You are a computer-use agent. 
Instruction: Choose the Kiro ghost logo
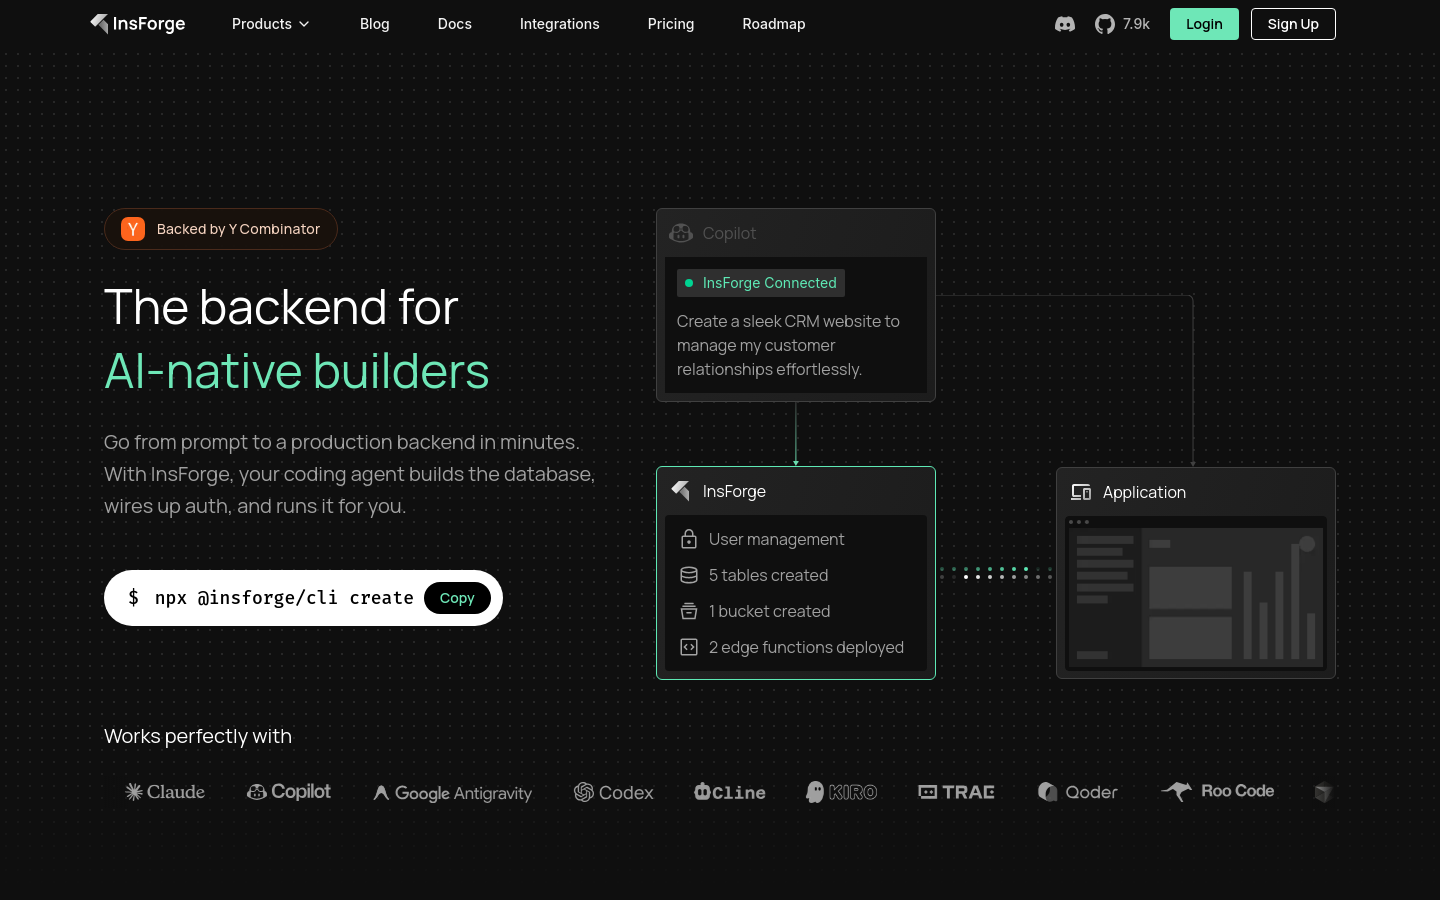click(x=841, y=792)
